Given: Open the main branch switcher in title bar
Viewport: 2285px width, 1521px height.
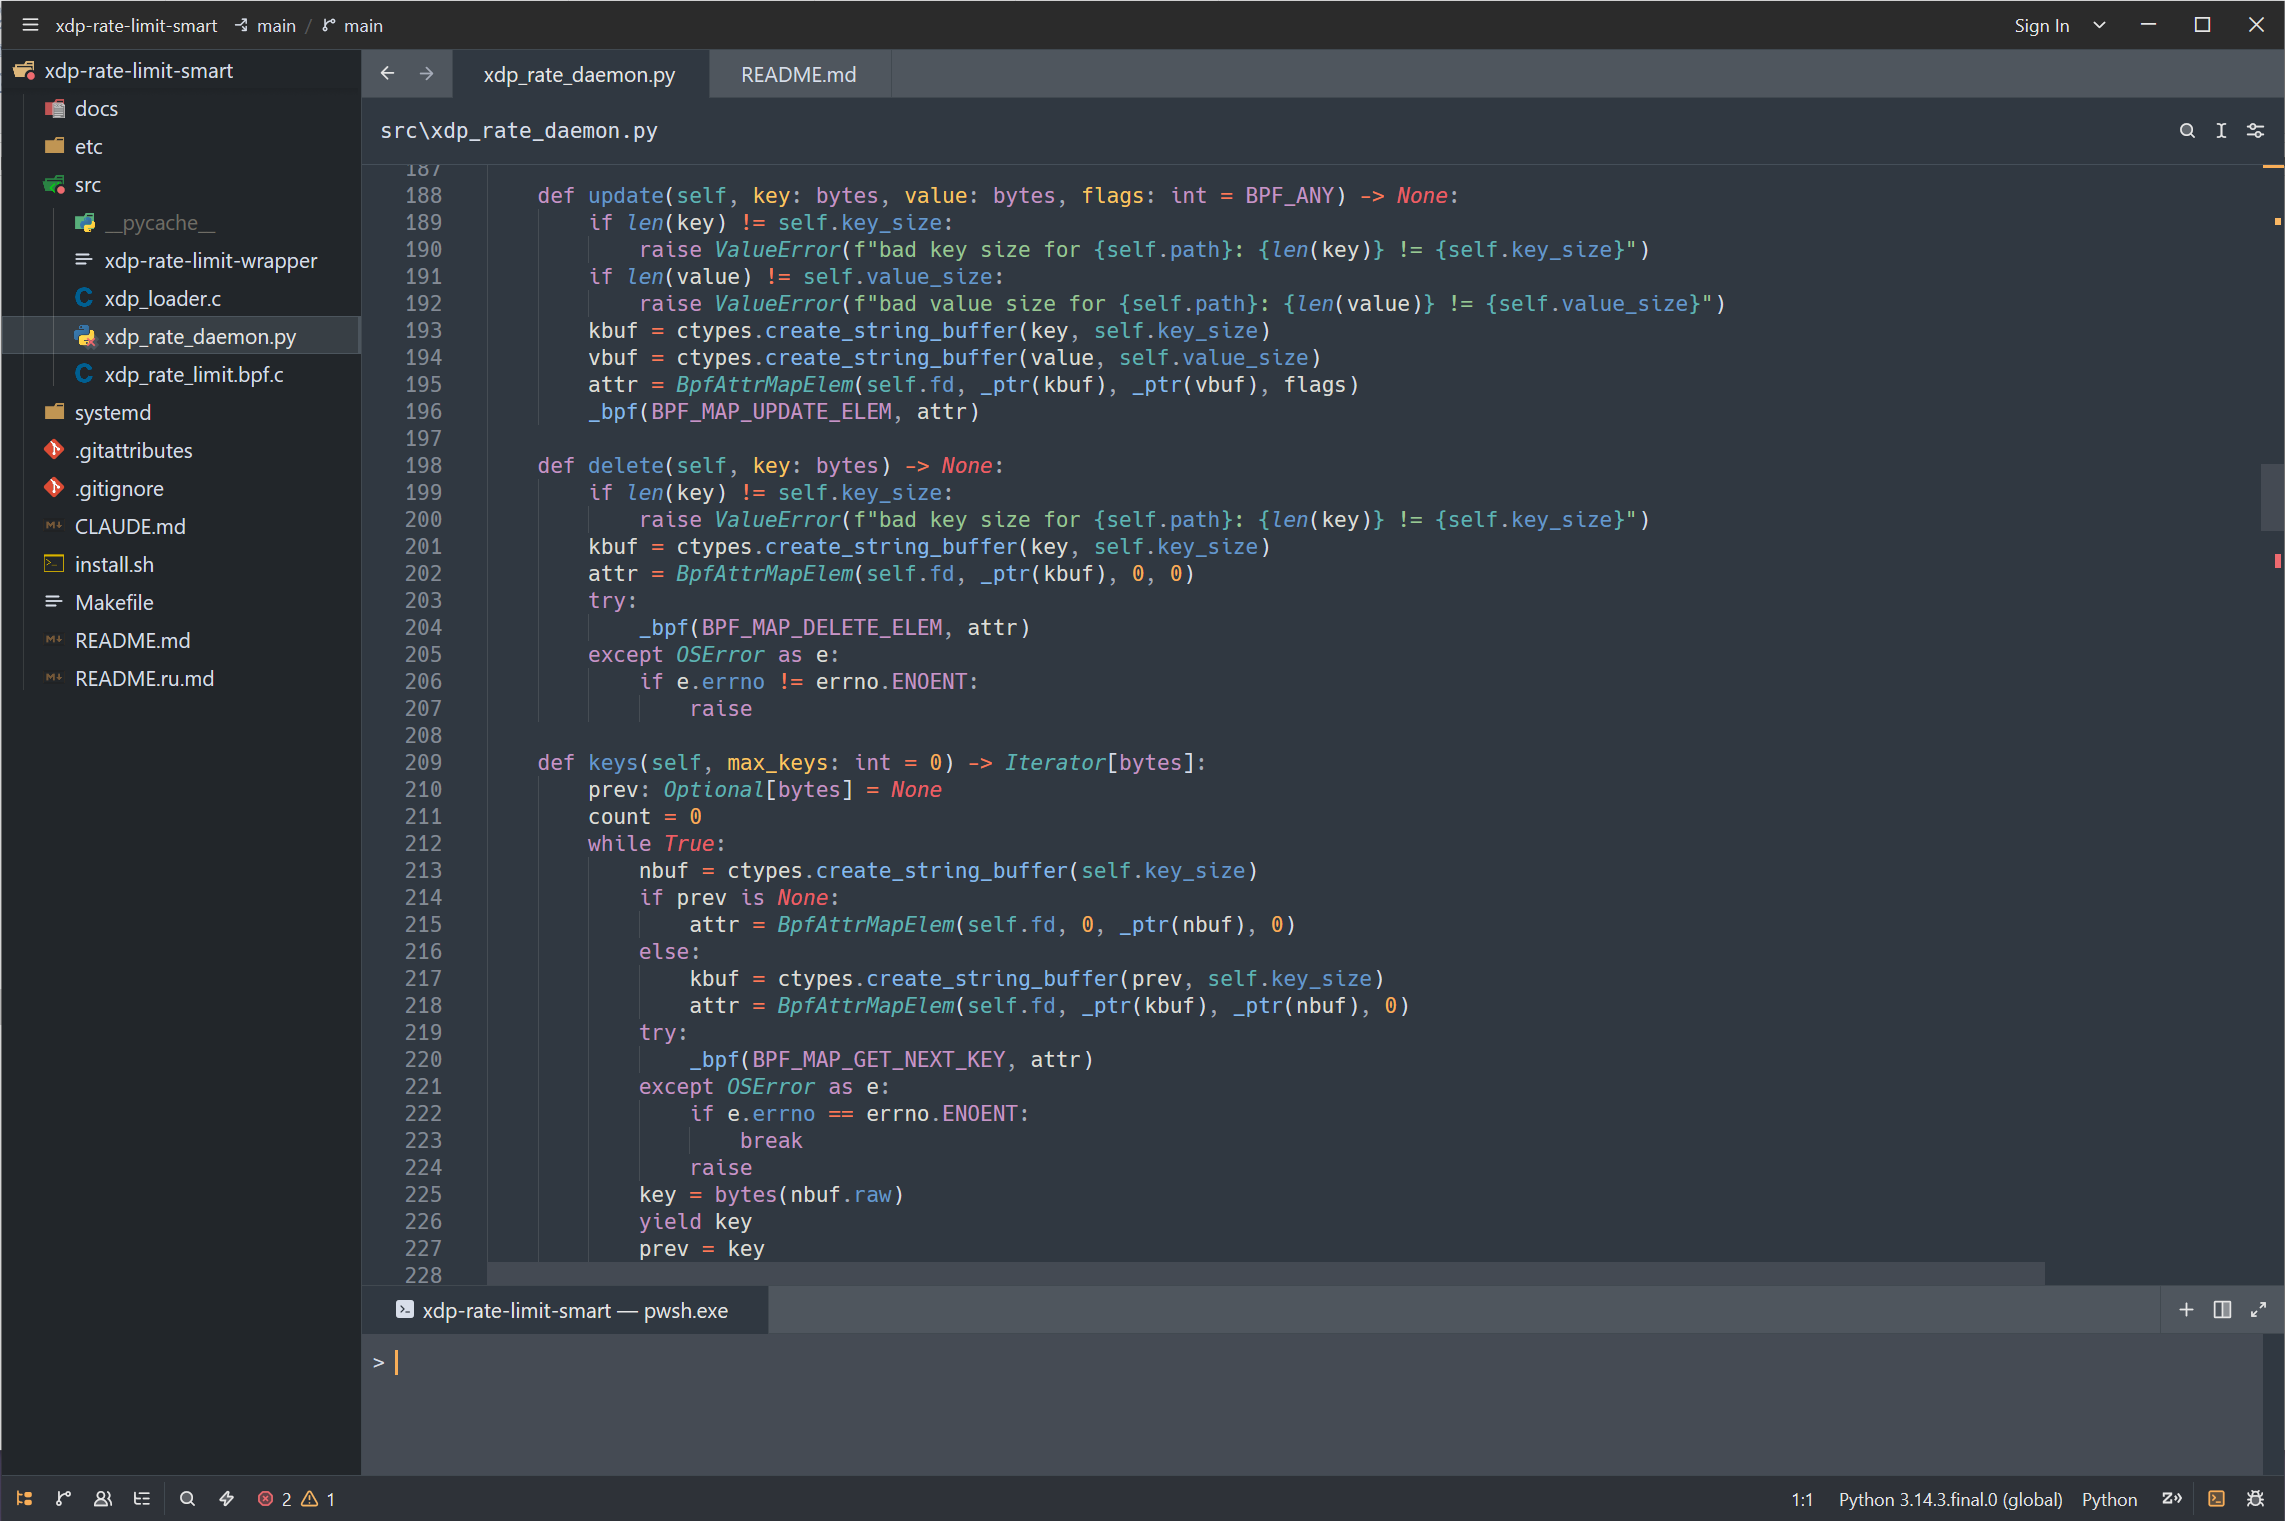Looking at the screenshot, I should pyautogui.click(x=353, y=25).
